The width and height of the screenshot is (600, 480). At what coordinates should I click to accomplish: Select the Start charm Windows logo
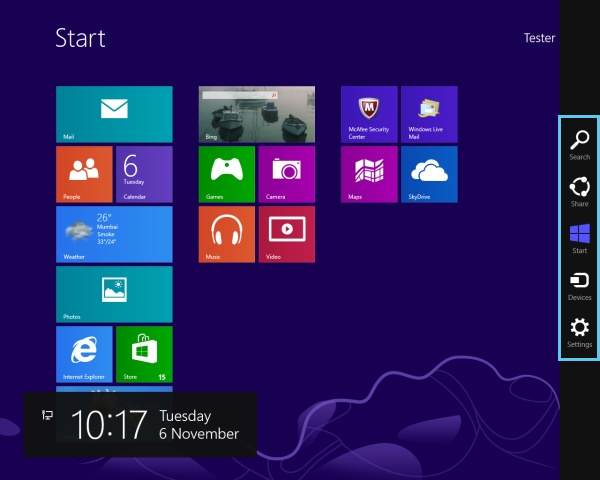click(579, 237)
